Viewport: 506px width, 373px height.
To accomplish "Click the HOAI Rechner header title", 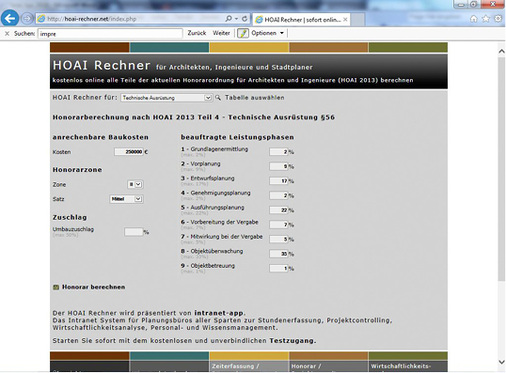I will click(x=101, y=65).
